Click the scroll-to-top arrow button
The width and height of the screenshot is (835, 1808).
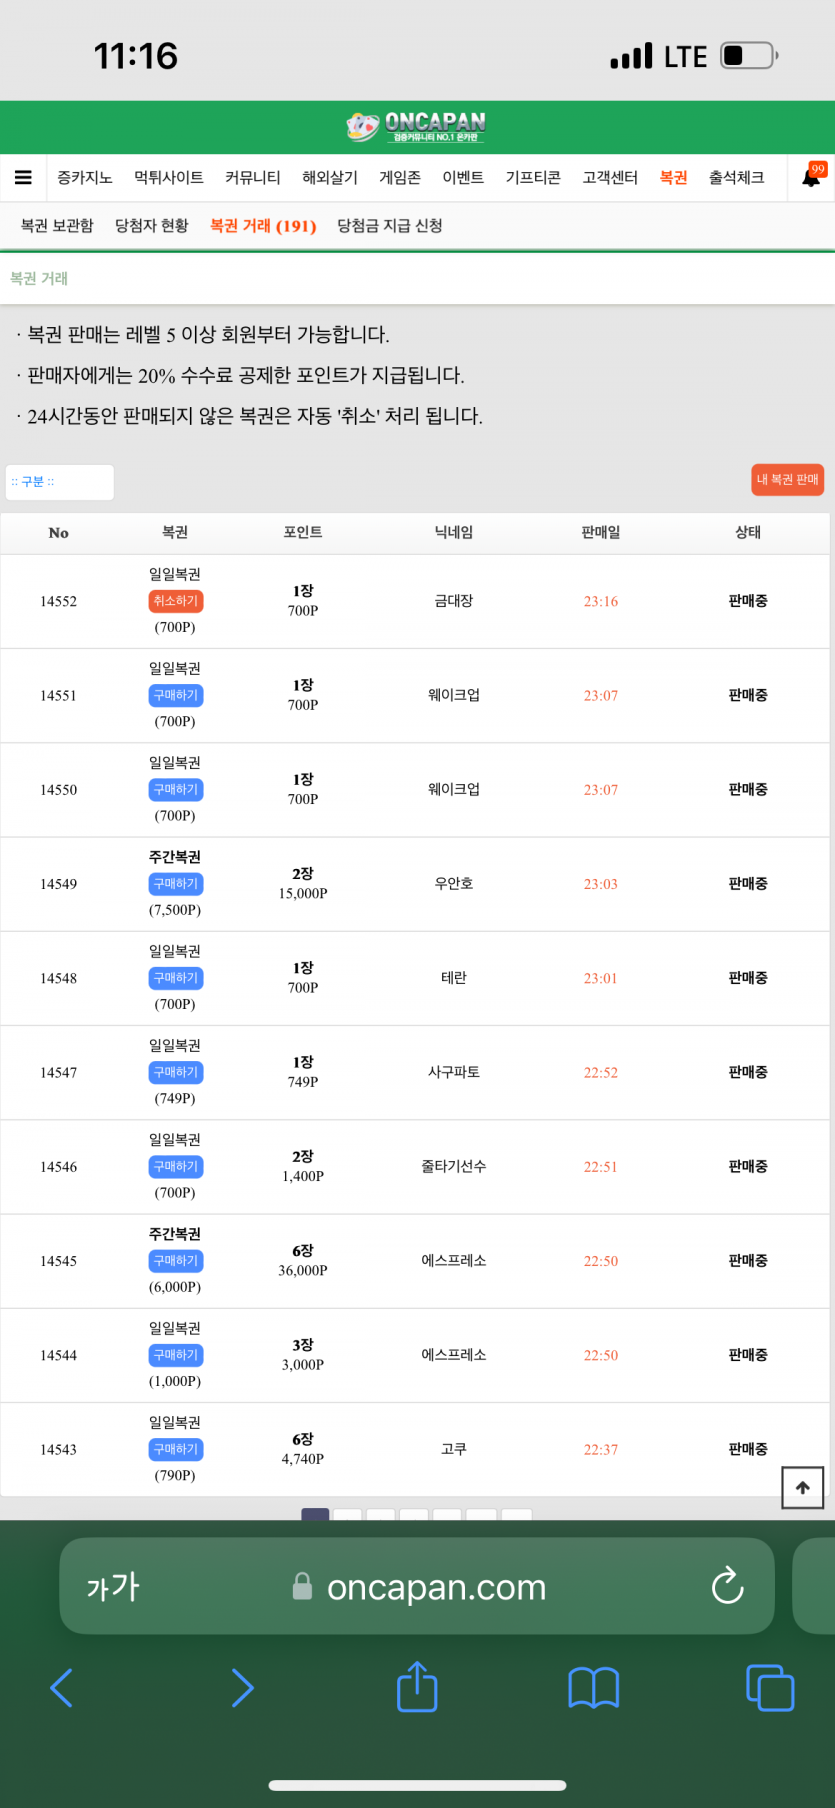pyautogui.click(x=802, y=1487)
